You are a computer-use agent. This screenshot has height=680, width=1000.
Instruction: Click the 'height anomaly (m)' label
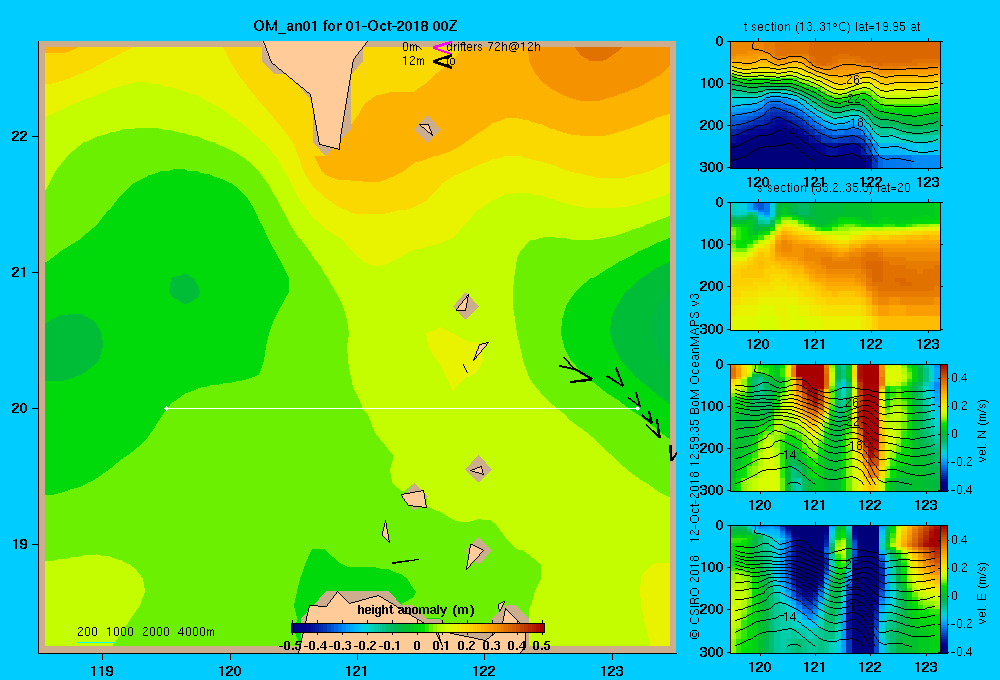(x=416, y=610)
